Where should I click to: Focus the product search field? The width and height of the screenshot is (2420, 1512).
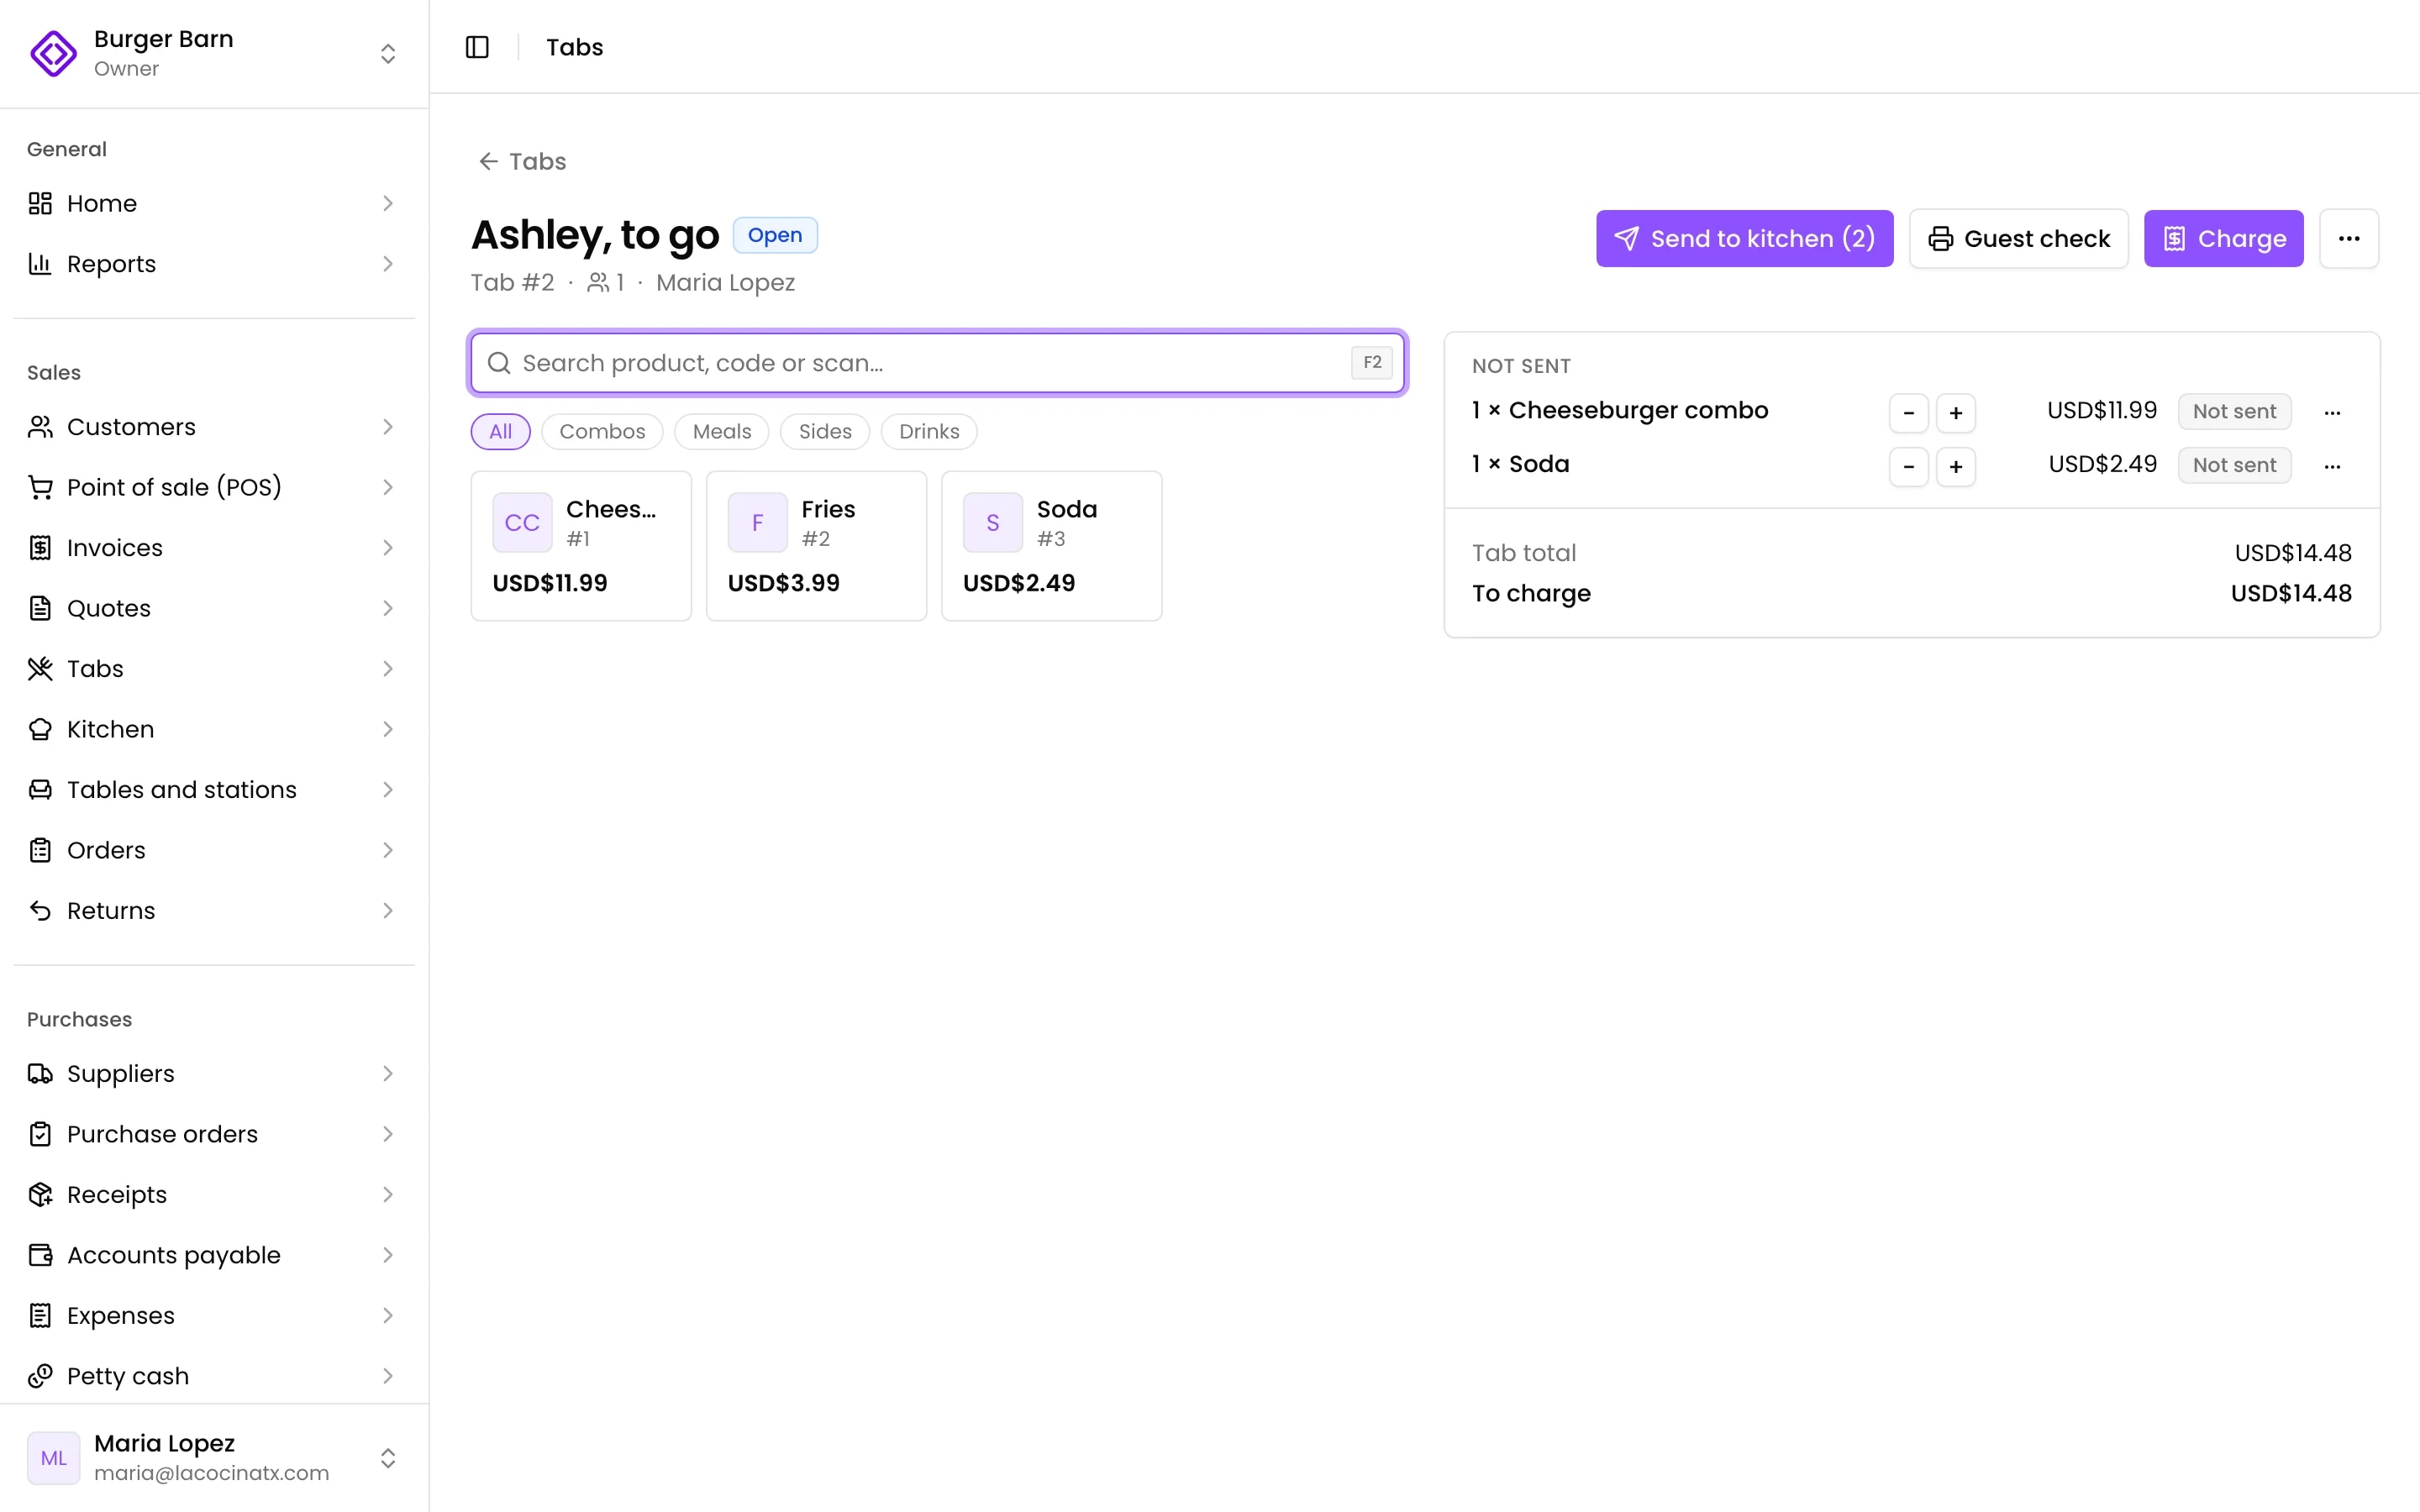[x=938, y=363]
